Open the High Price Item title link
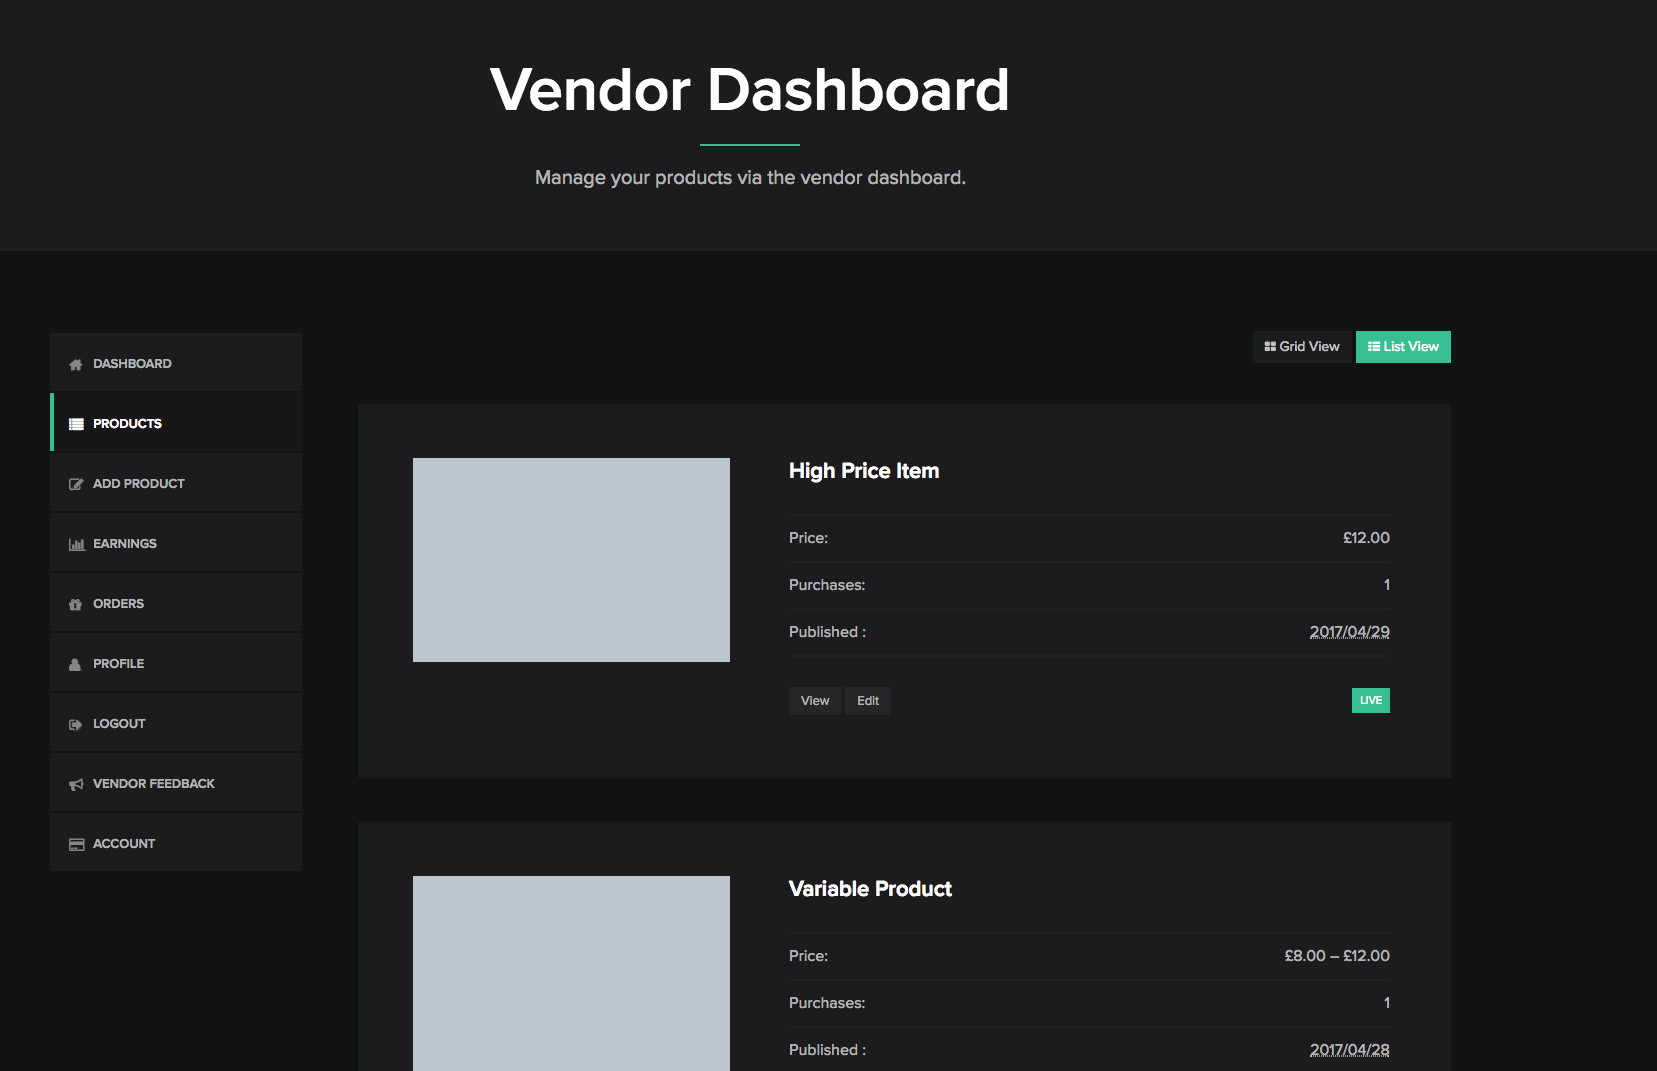This screenshot has width=1657, height=1071. [864, 471]
